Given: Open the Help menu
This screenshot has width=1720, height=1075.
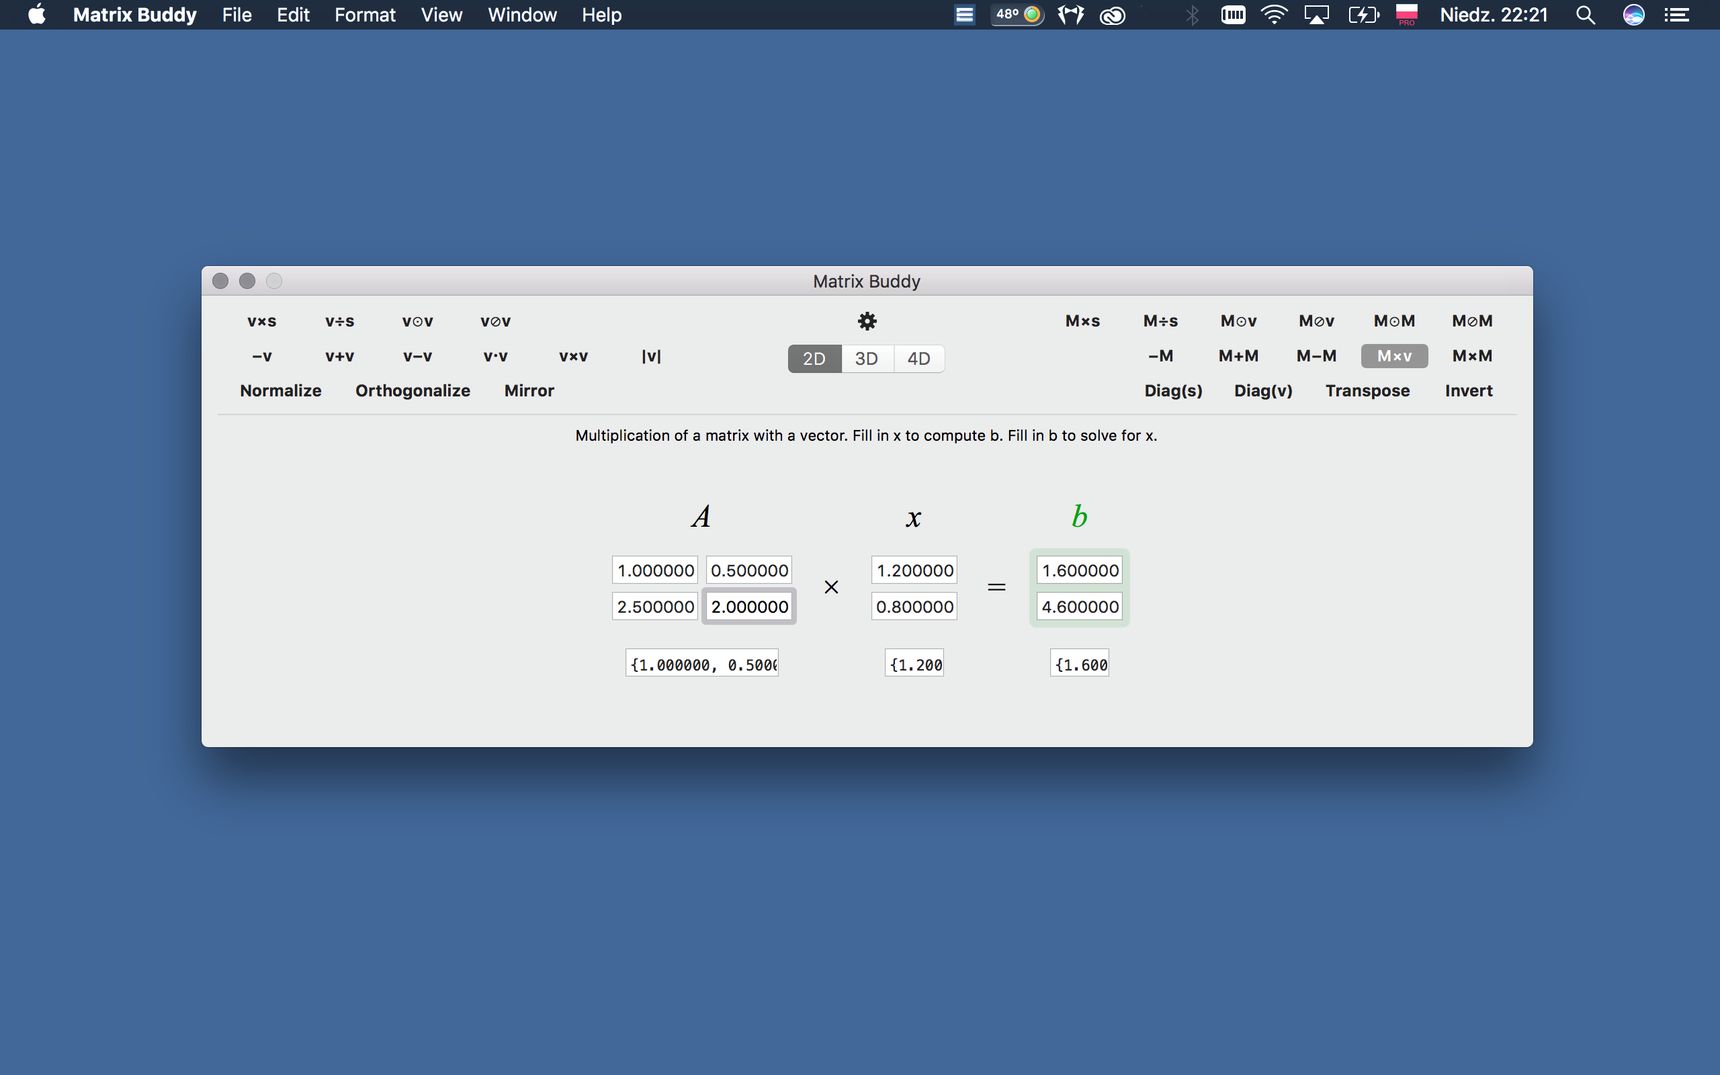Looking at the screenshot, I should click(602, 14).
